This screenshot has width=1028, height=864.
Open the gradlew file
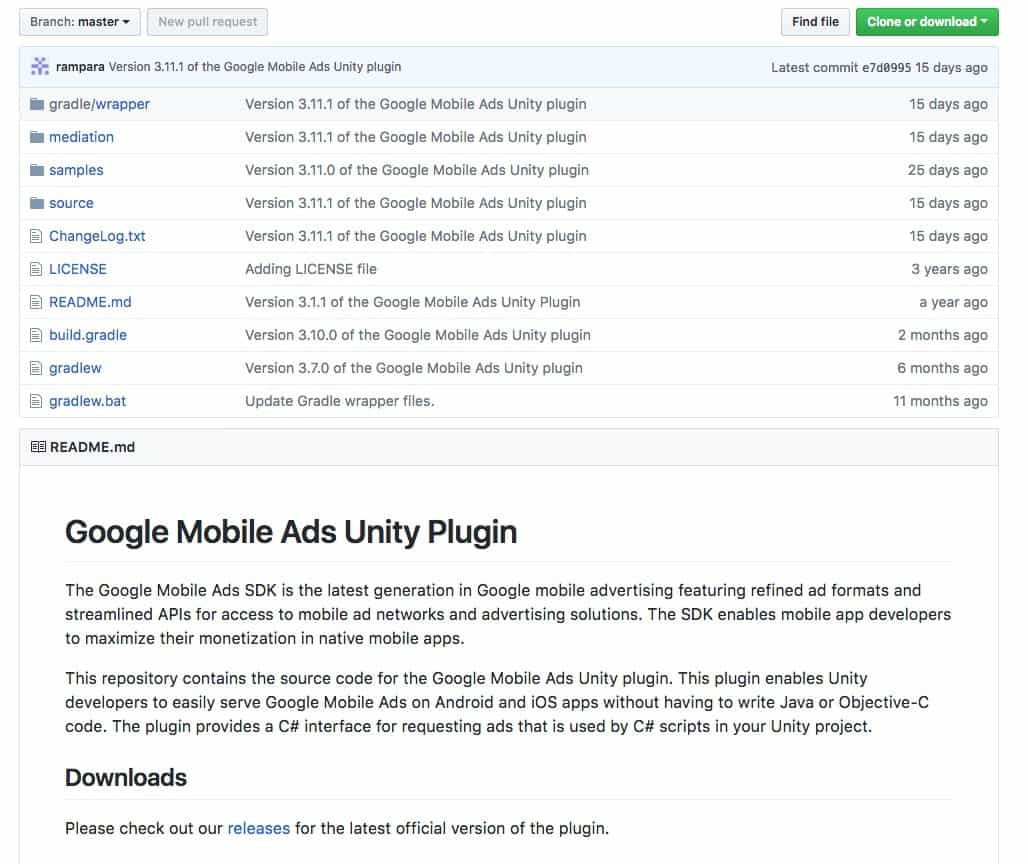[75, 368]
